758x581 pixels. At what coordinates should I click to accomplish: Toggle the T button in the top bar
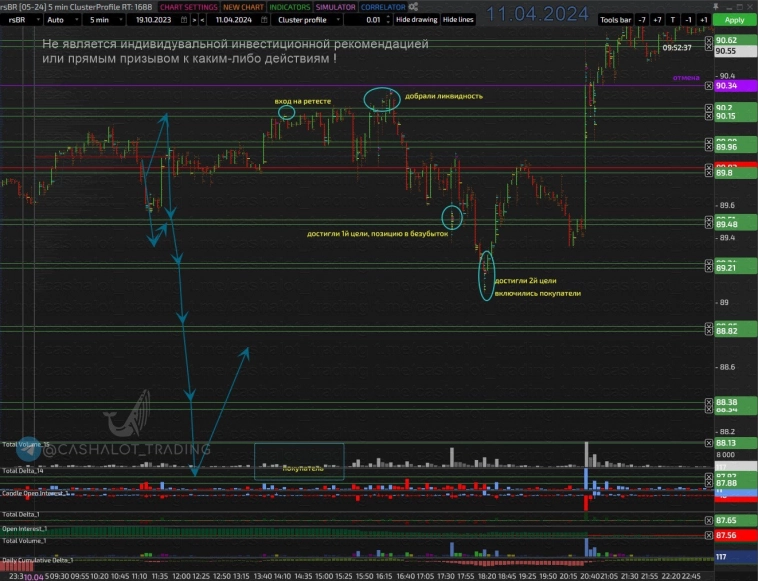pyautogui.click(x=672, y=19)
